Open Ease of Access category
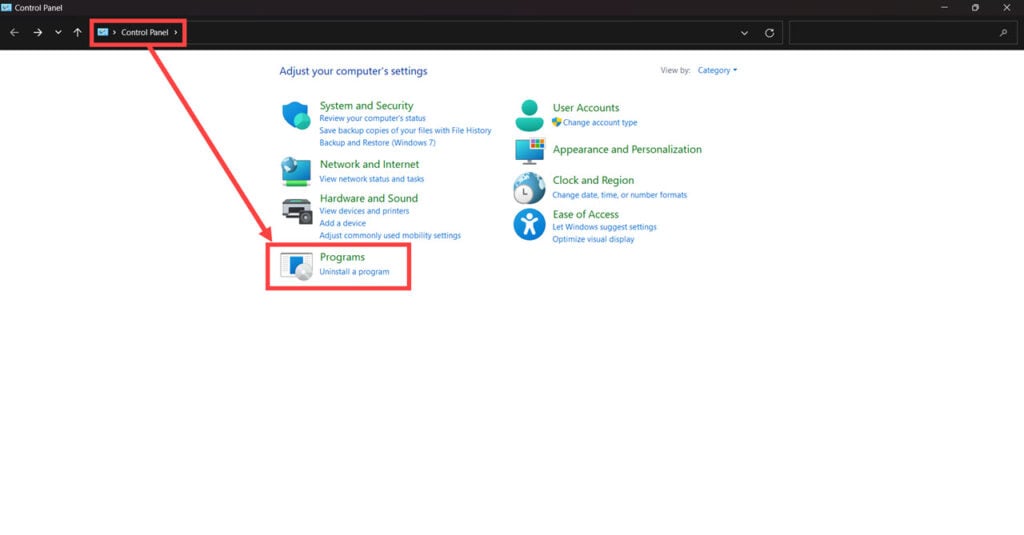This screenshot has height=535, width=1024. point(585,214)
